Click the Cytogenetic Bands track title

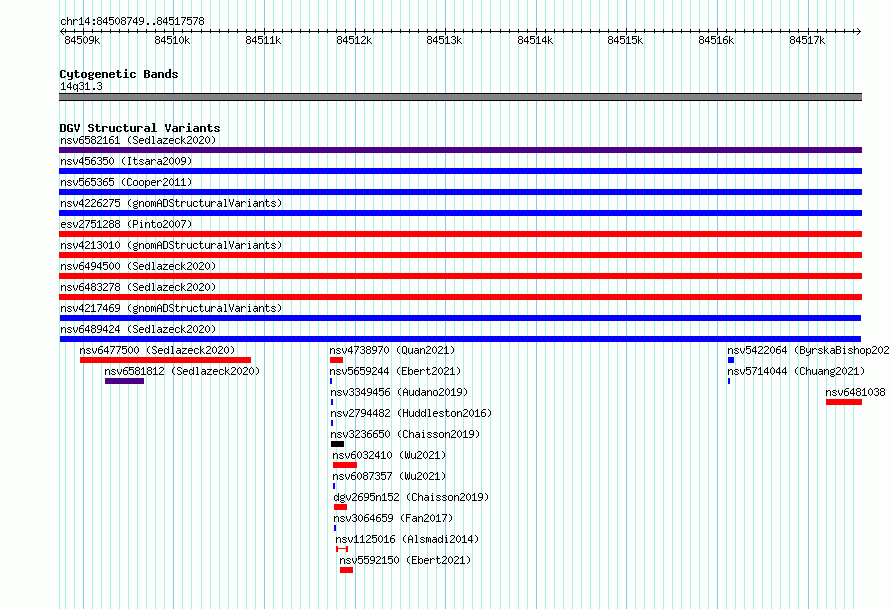point(119,74)
